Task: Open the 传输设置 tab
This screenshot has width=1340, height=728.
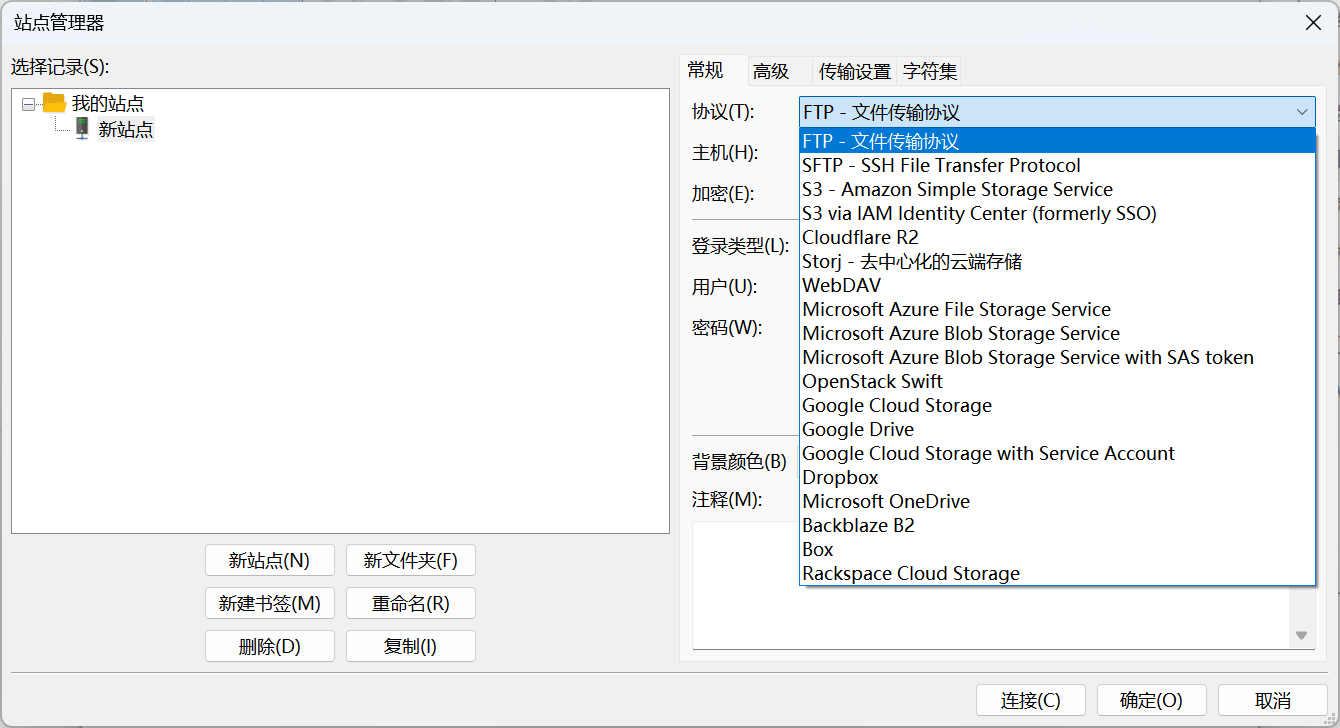Action: point(855,72)
